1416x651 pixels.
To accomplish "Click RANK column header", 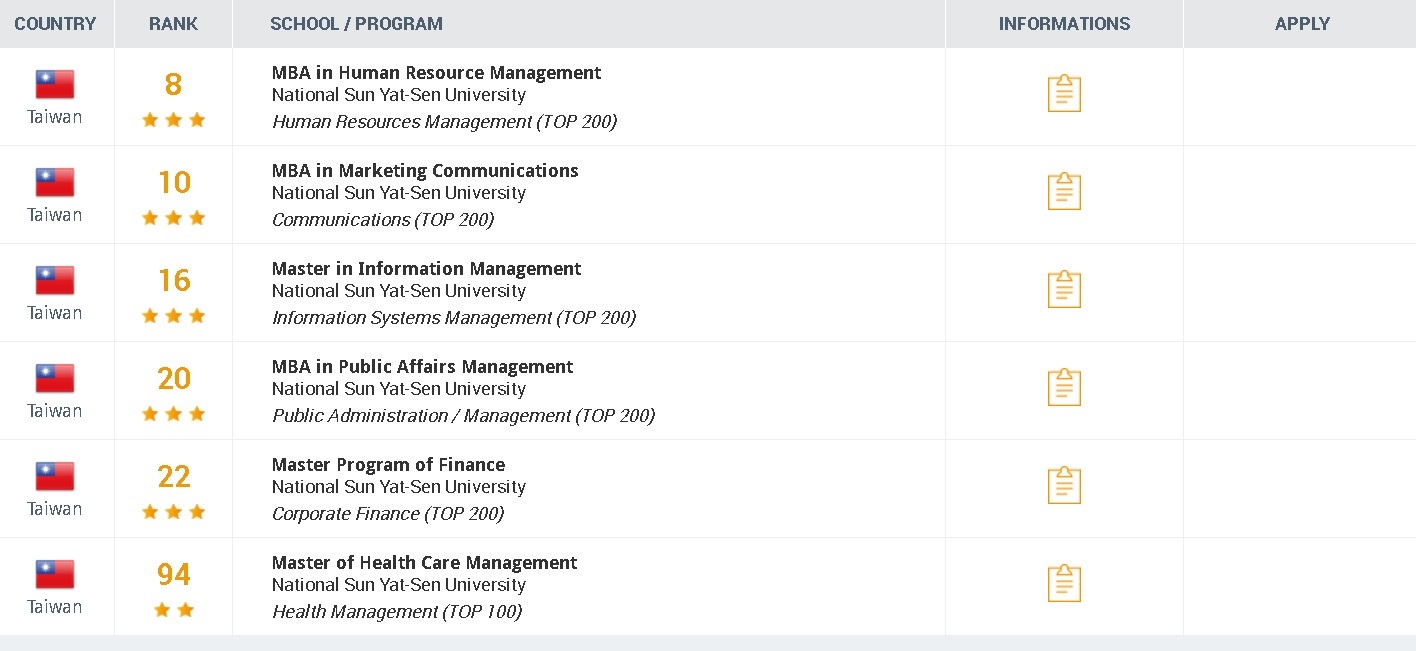I will point(173,24).
